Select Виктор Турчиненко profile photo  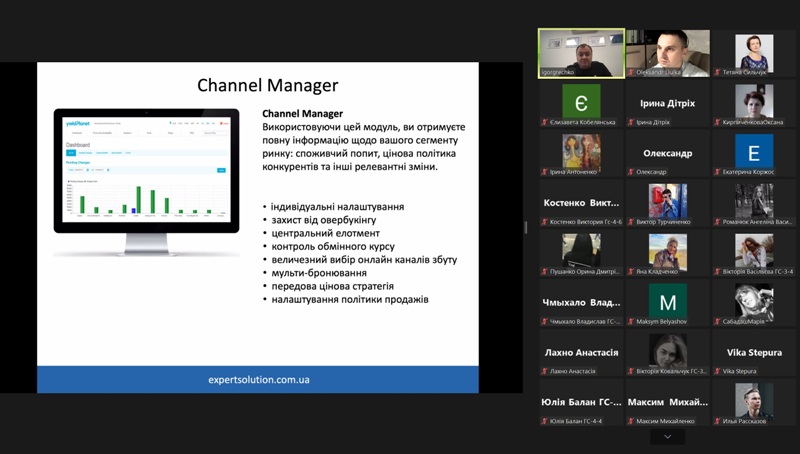[x=668, y=203]
